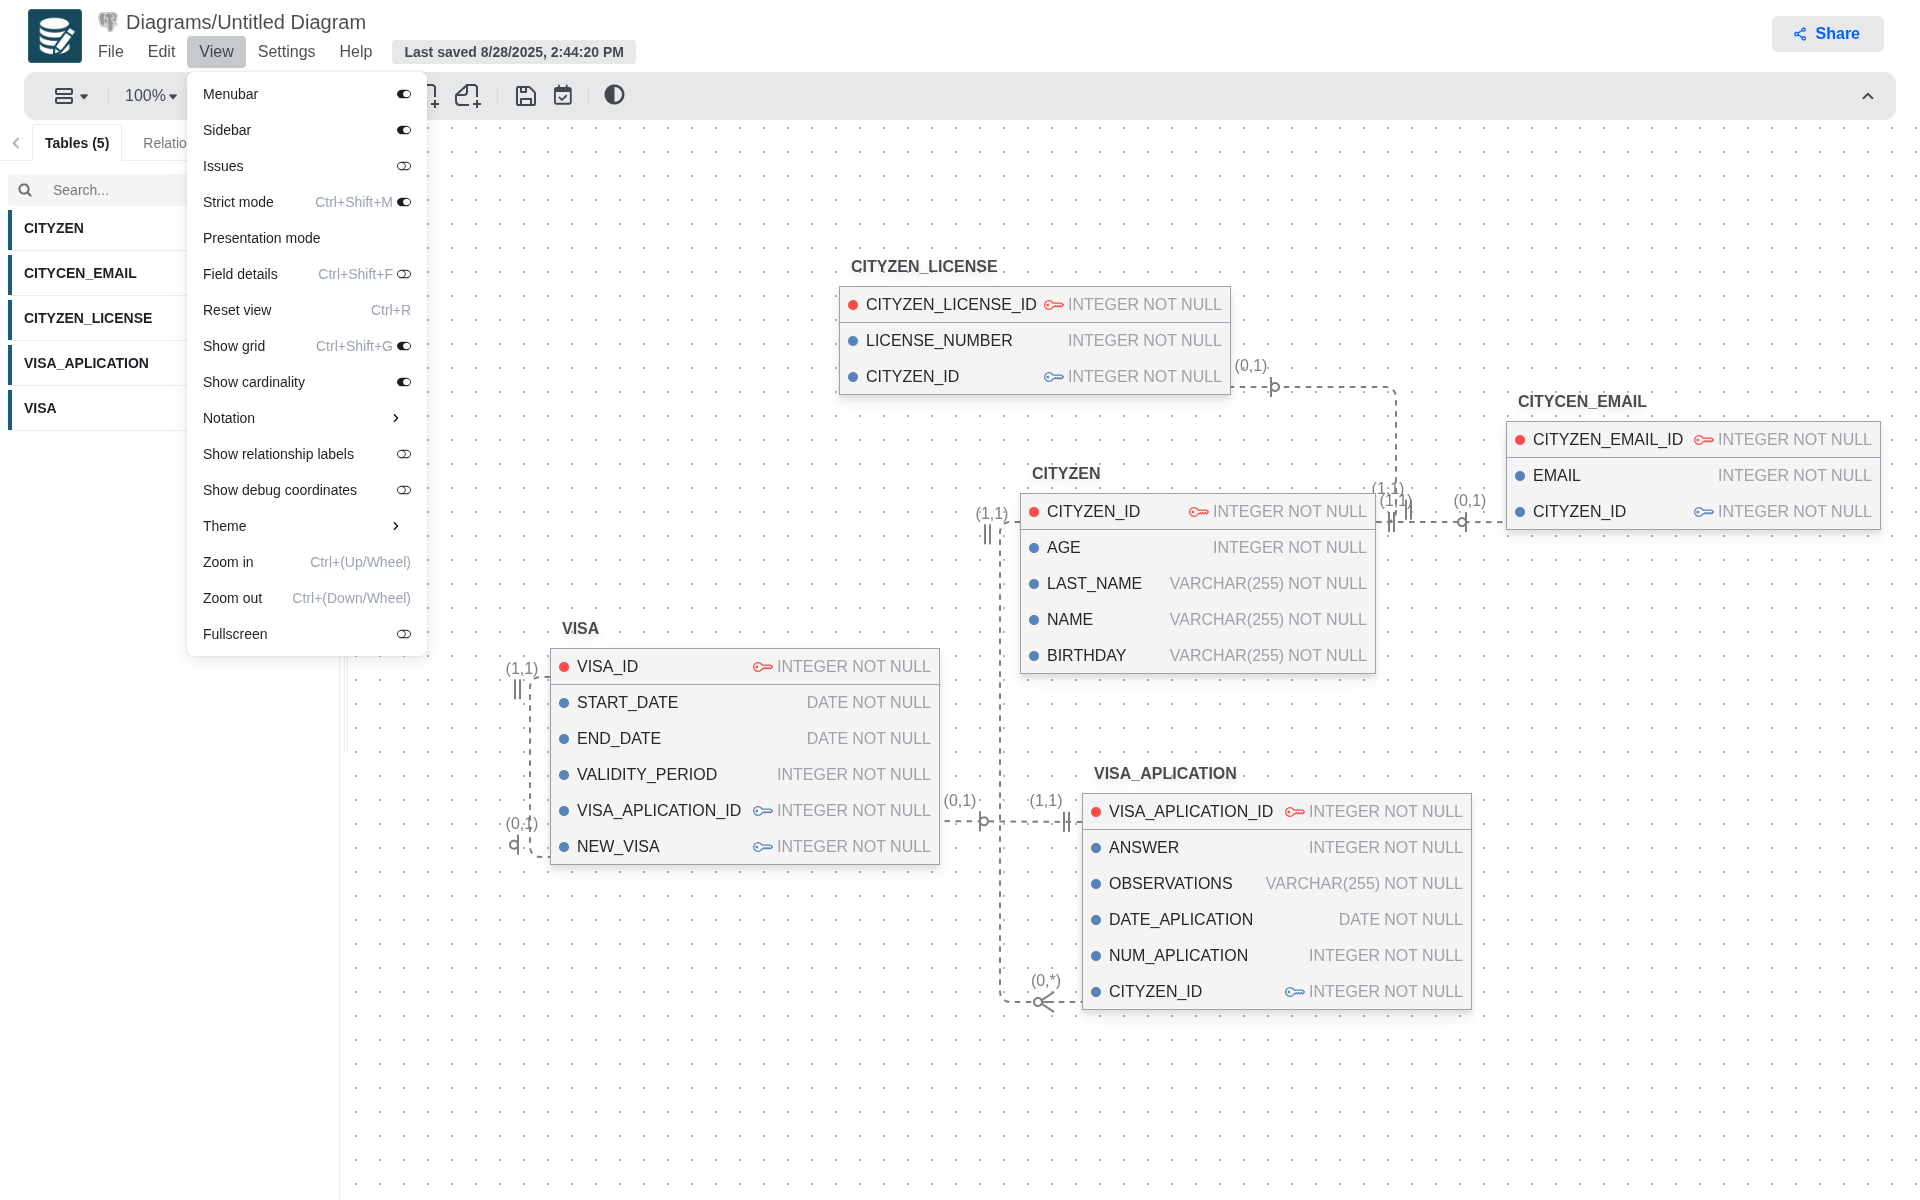The image size is (1920, 1200).
Task: Toggle the dark/light theme contrast icon
Action: [614, 95]
